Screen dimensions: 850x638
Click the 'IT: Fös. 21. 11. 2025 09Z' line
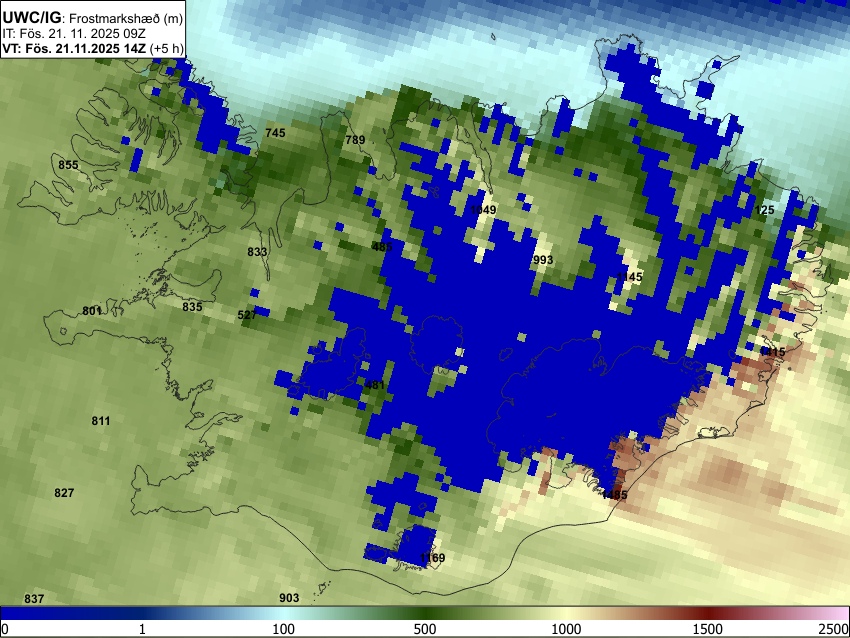point(74,34)
